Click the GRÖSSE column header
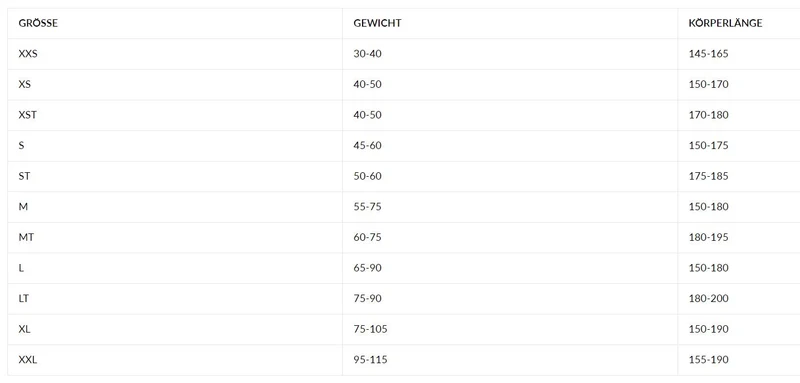 [38, 23]
